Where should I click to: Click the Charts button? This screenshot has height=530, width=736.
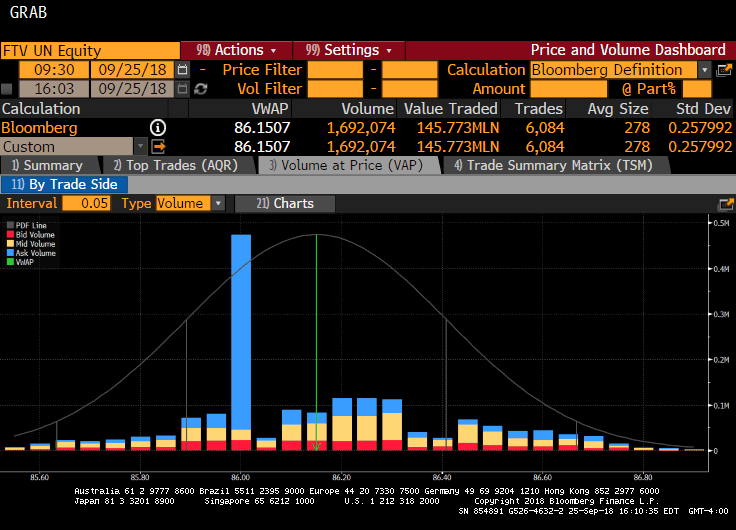[284, 203]
